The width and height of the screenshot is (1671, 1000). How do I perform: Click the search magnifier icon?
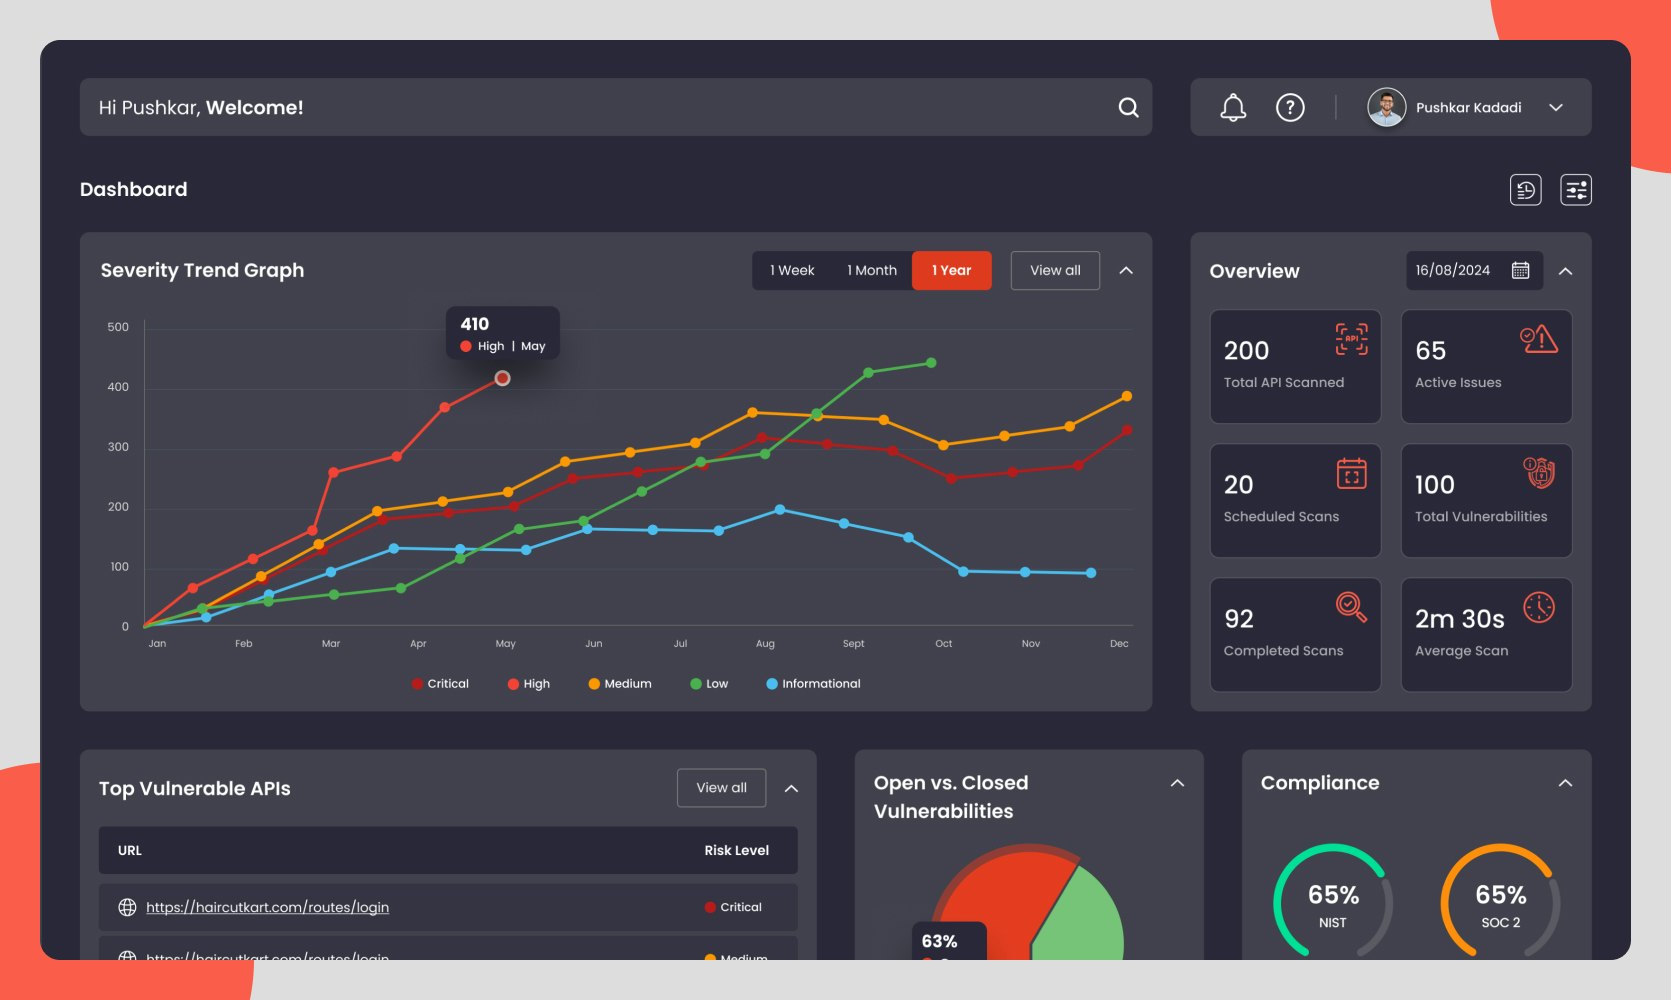pyautogui.click(x=1128, y=107)
